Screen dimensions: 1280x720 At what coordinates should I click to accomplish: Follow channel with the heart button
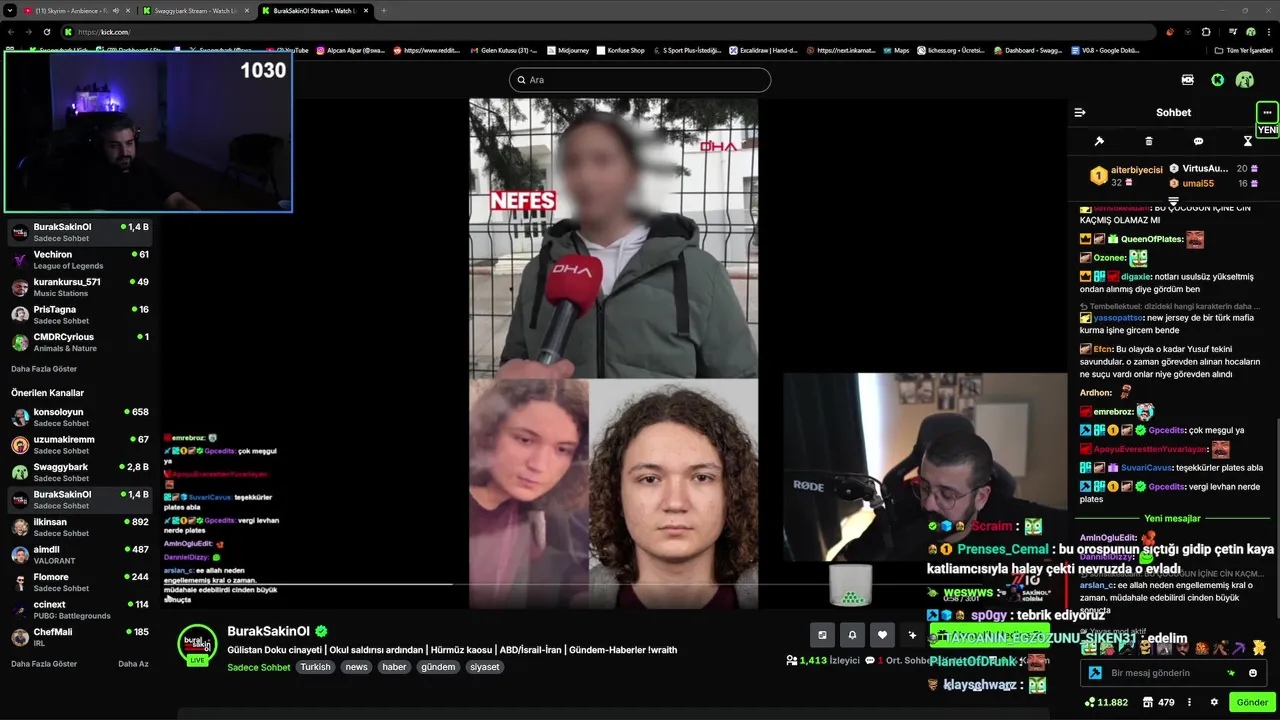tap(882, 634)
